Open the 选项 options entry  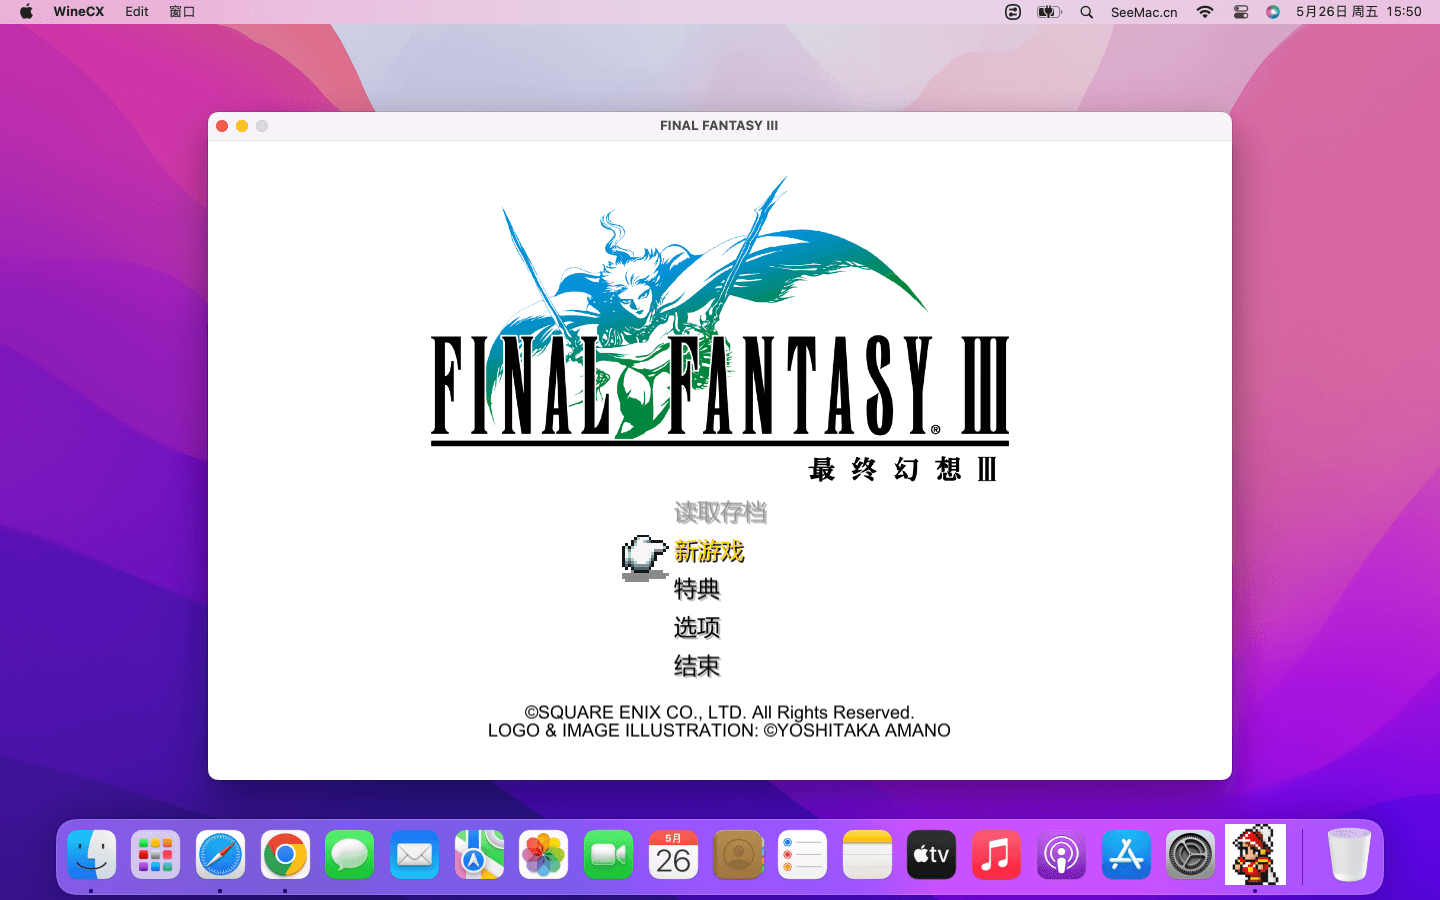[697, 628]
